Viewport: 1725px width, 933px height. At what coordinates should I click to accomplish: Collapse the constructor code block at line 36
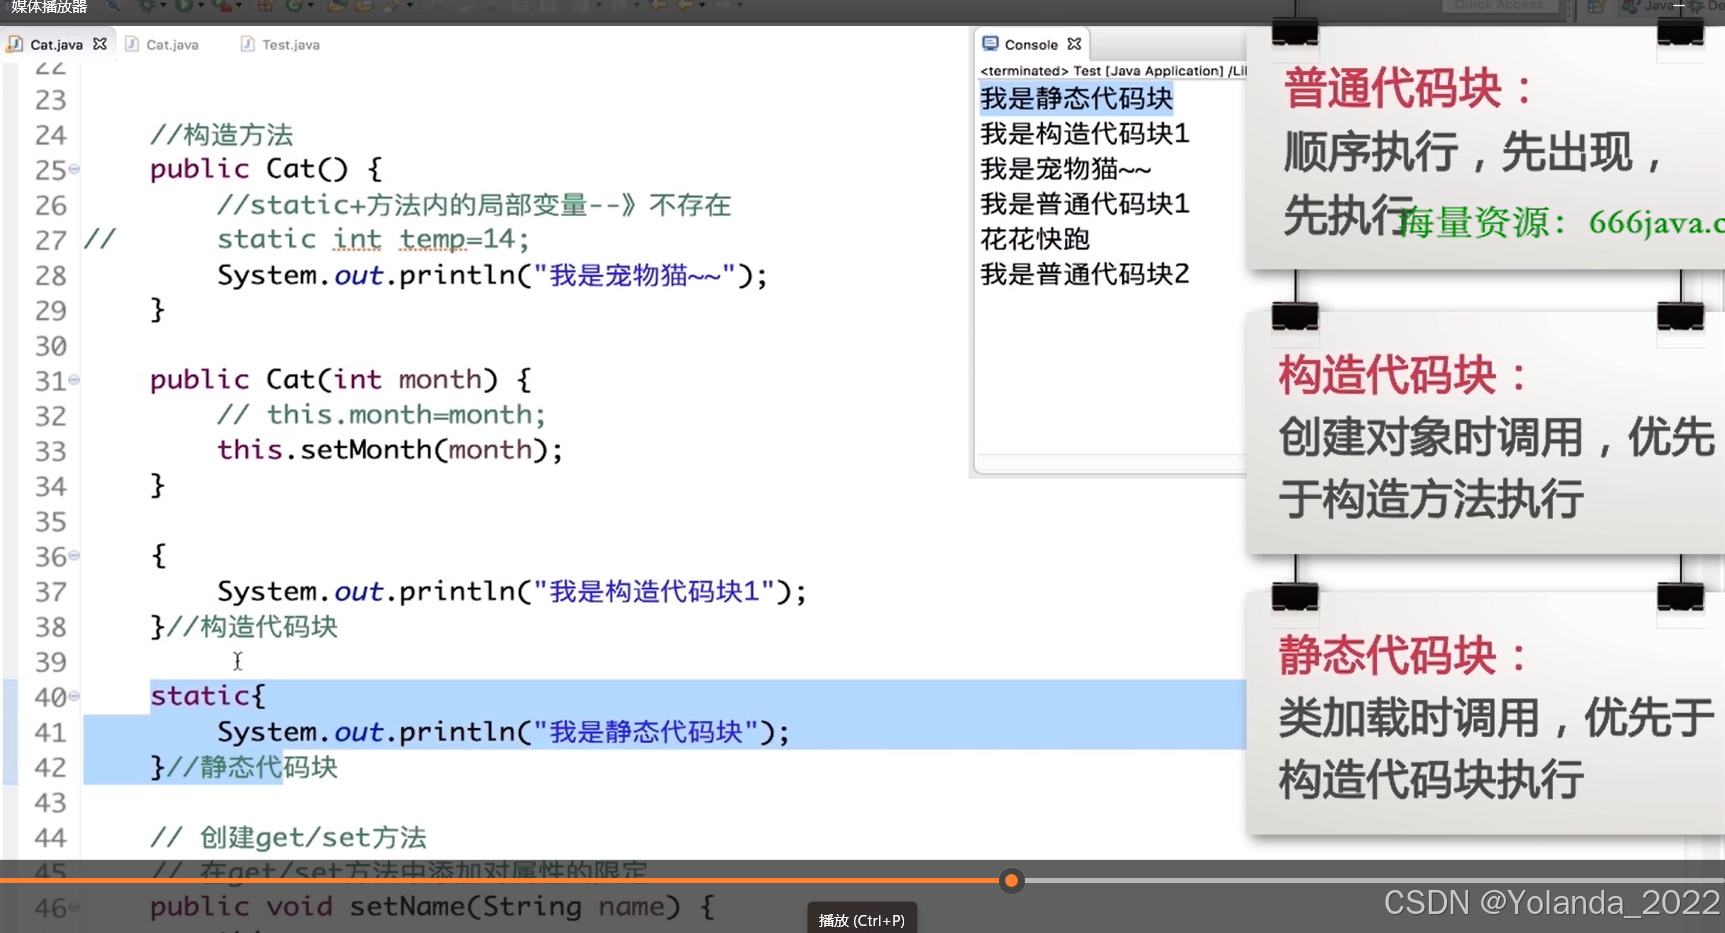coord(74,556)
